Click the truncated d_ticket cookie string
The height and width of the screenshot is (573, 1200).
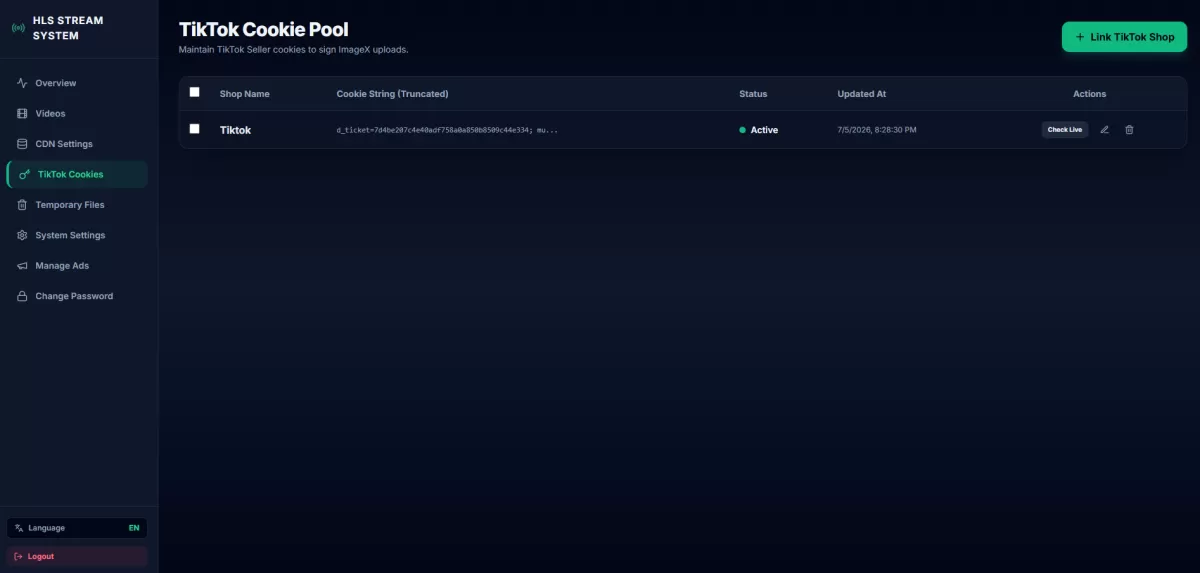coord(447,130)
